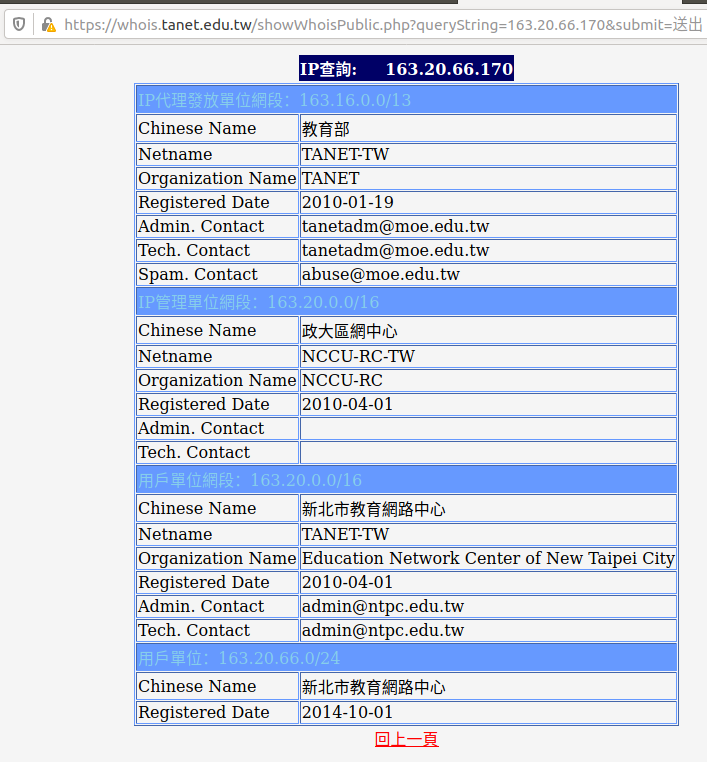Image resolution: width=707 pixels, height=762 pixels.
Task: Click the 回上一頁 link
Action: (x=407, y=739)
